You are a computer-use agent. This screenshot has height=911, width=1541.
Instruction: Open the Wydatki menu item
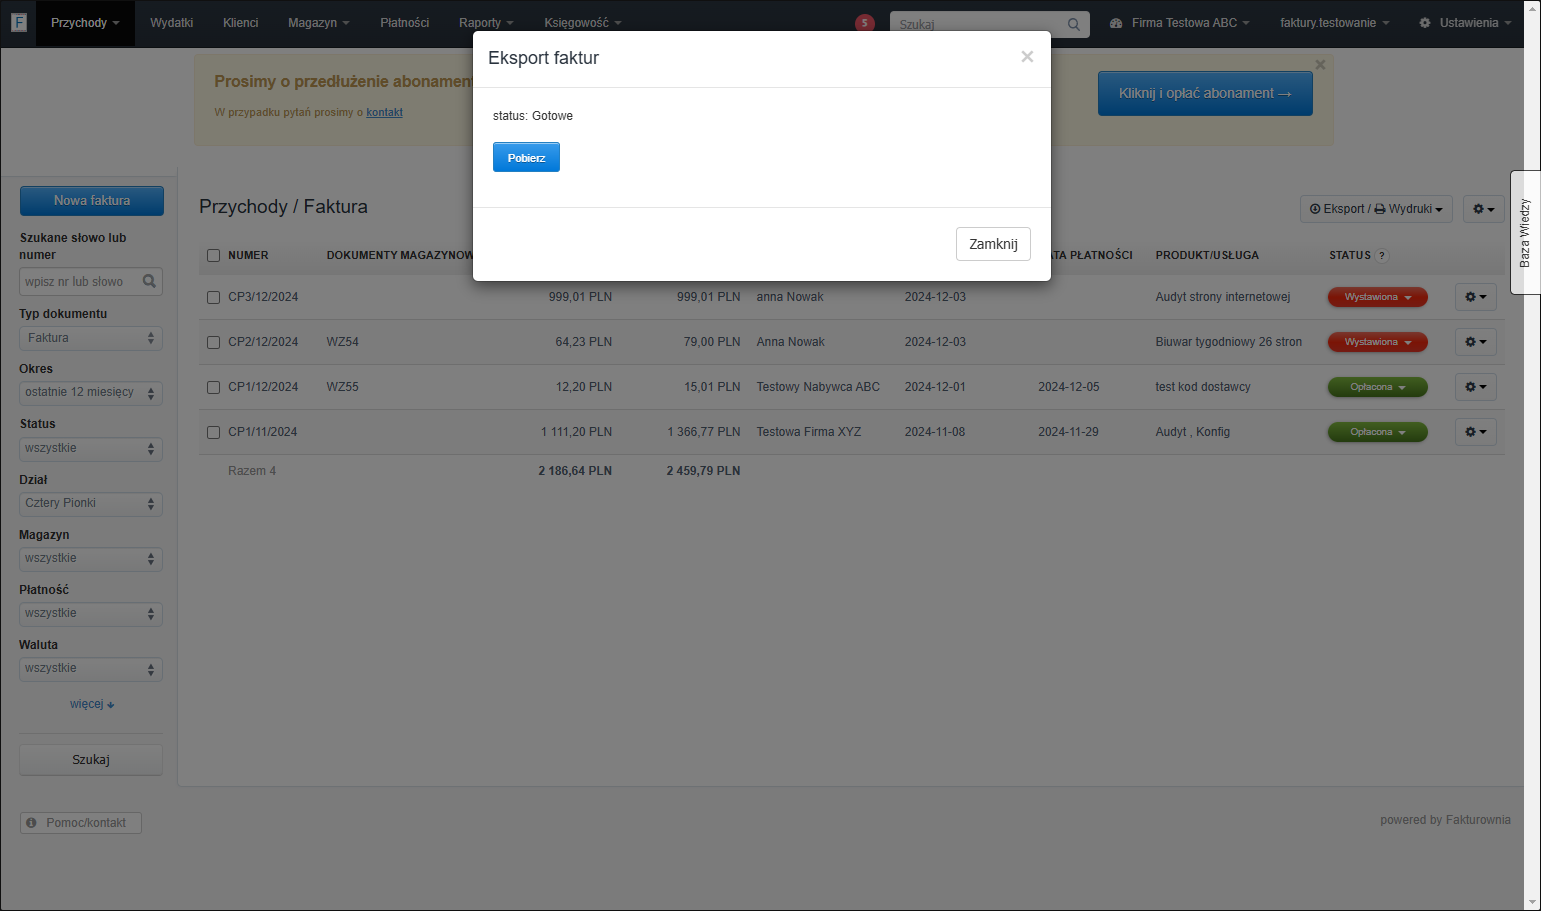[x=171, y=23]
